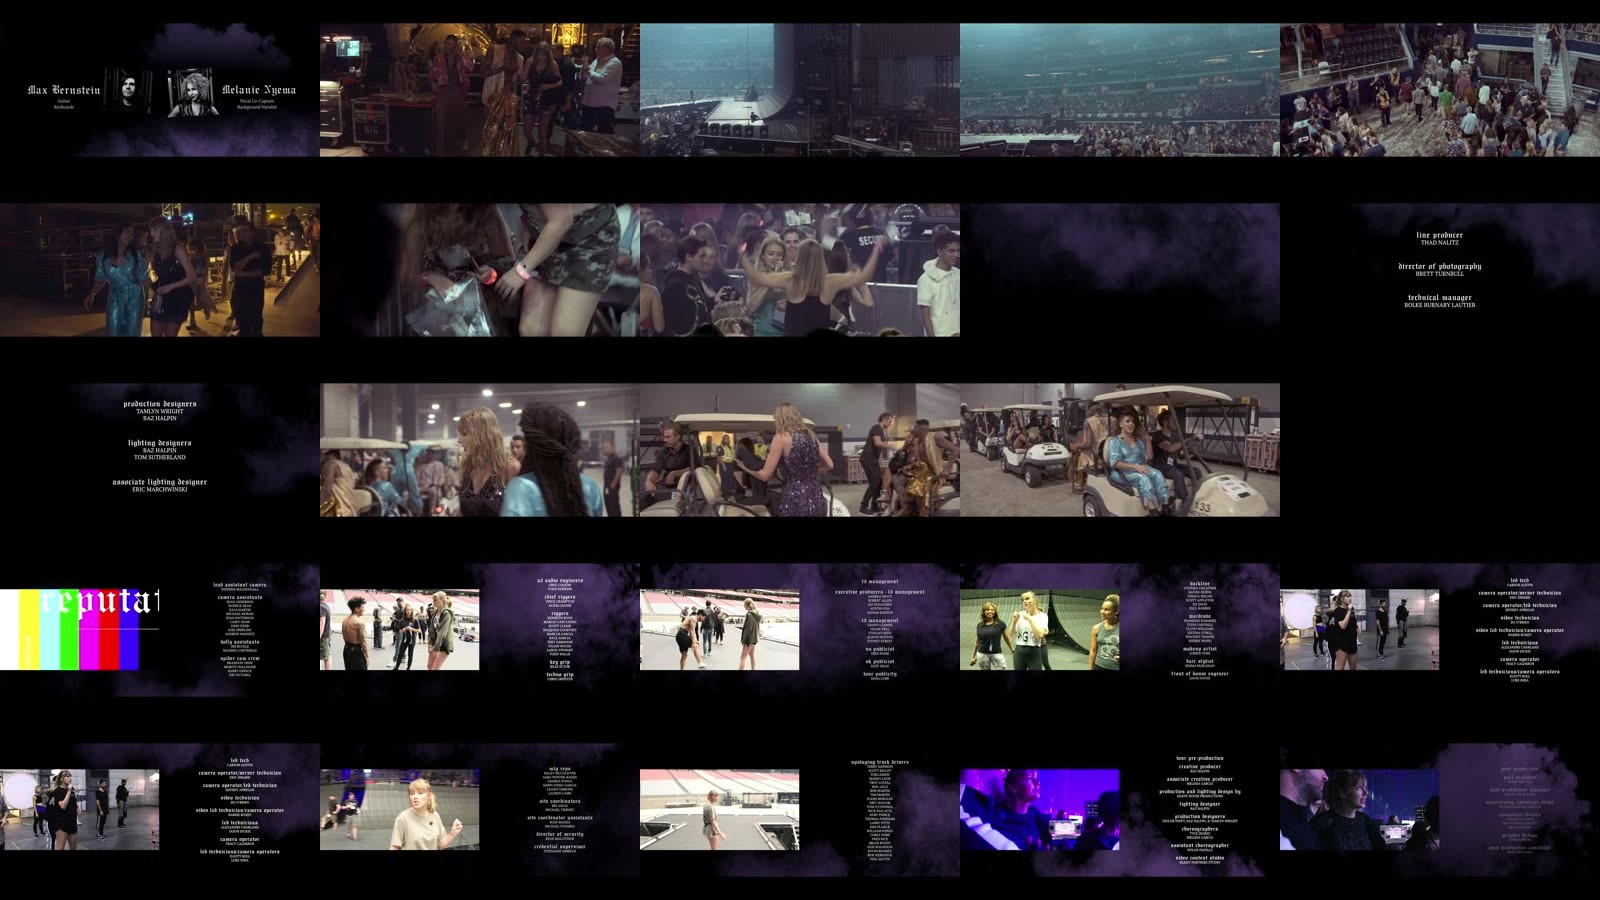The image size is (1600, 900).
Task: Click the 'key grip' credit heading
Action: click(x=560, y=662)
